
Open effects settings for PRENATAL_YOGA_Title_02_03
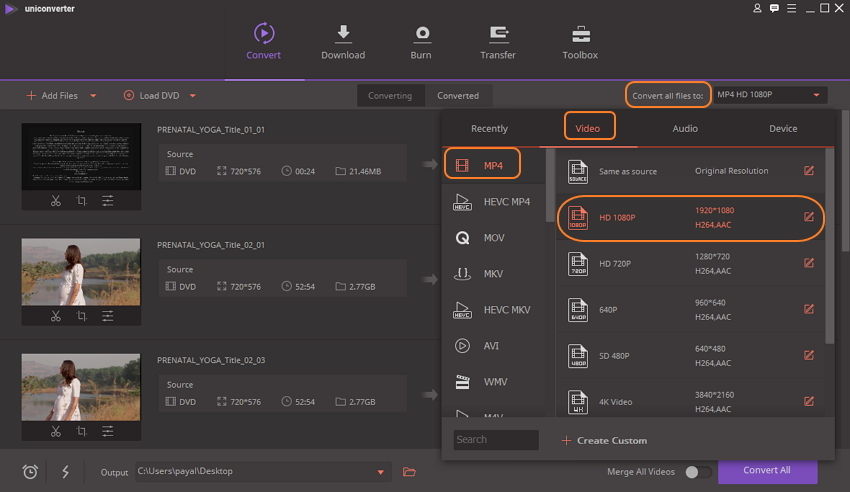[107, 431]
